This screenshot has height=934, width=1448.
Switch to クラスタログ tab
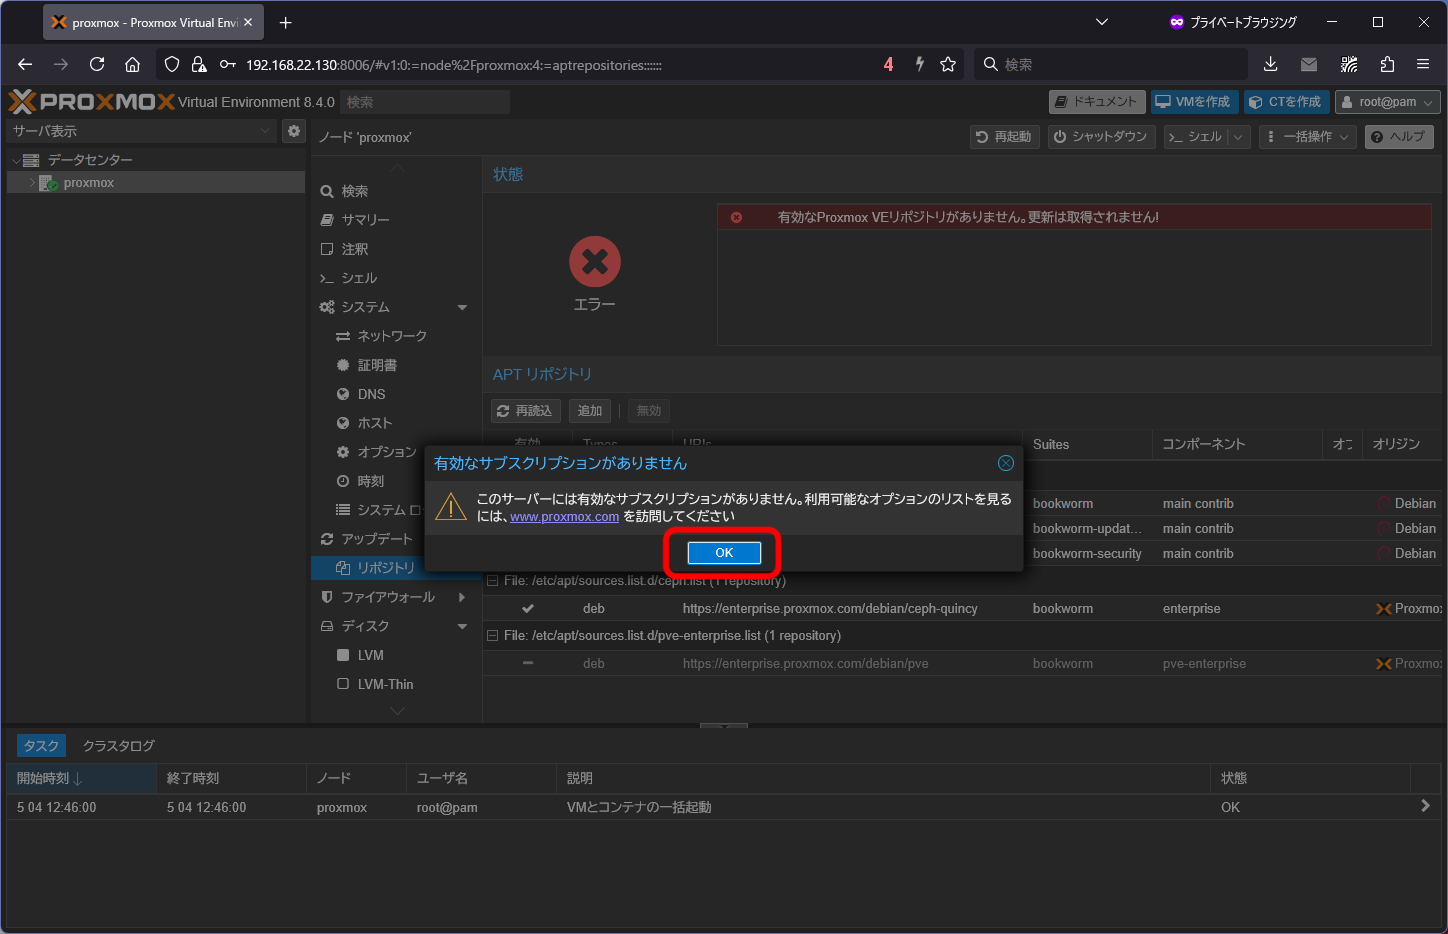click(119, 746)
